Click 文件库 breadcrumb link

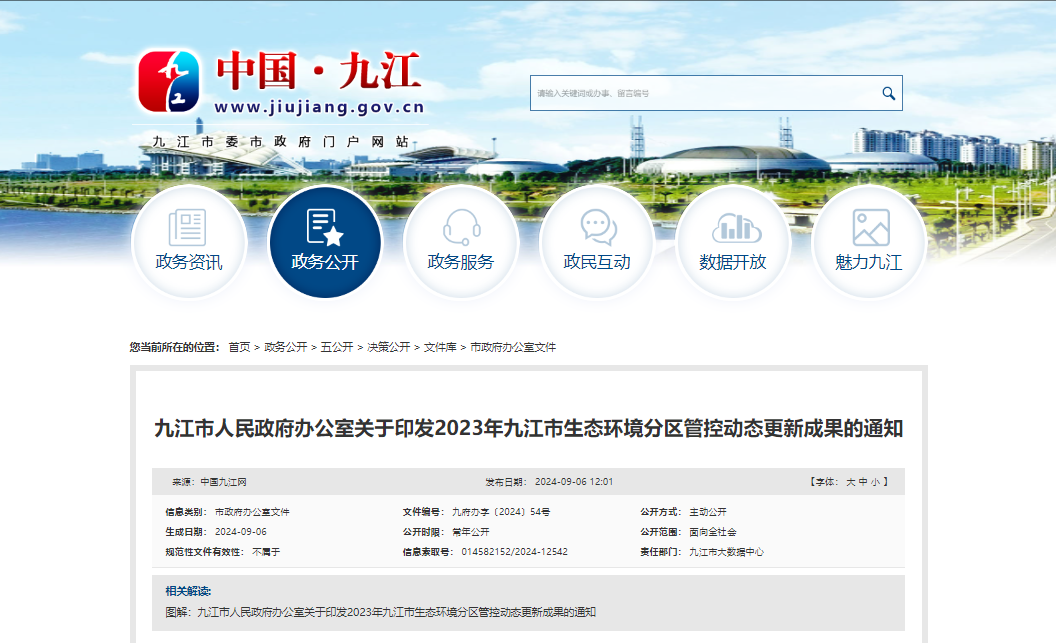pyautogui.click(x=440, y=347)
